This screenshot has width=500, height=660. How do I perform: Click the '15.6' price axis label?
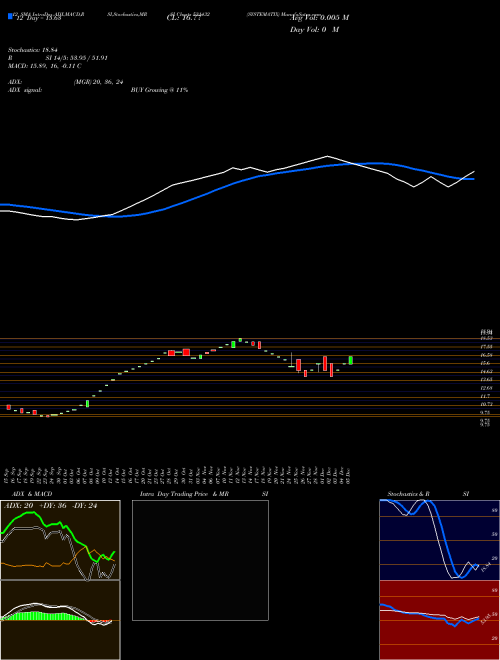click(x=485, y=363)
